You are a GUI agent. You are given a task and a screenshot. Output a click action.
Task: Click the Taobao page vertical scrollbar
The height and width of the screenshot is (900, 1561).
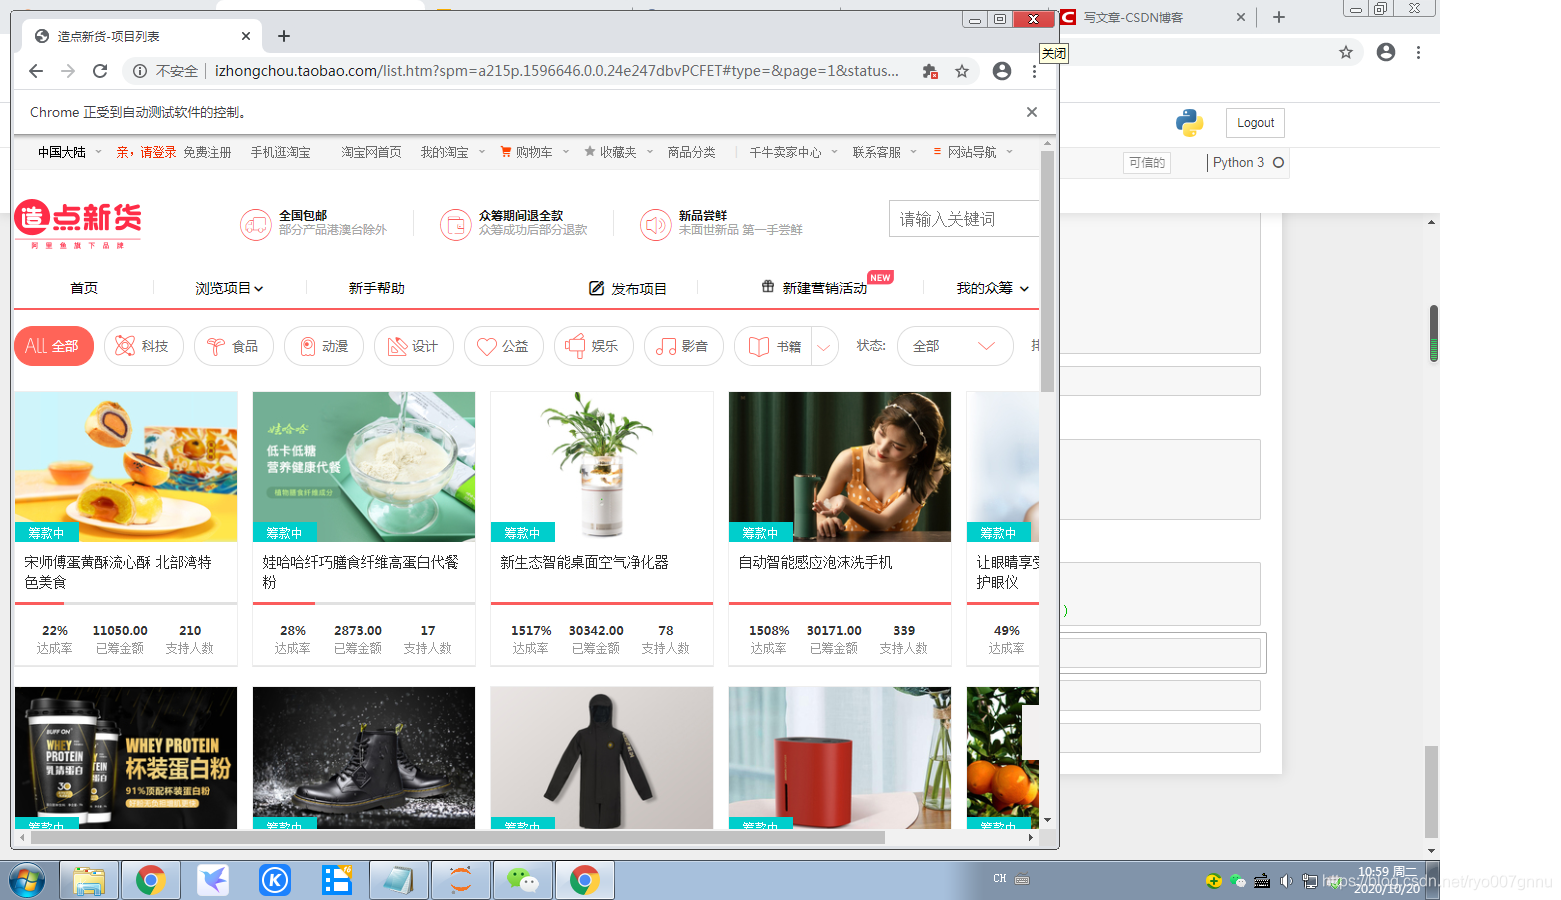point(1047,271)
